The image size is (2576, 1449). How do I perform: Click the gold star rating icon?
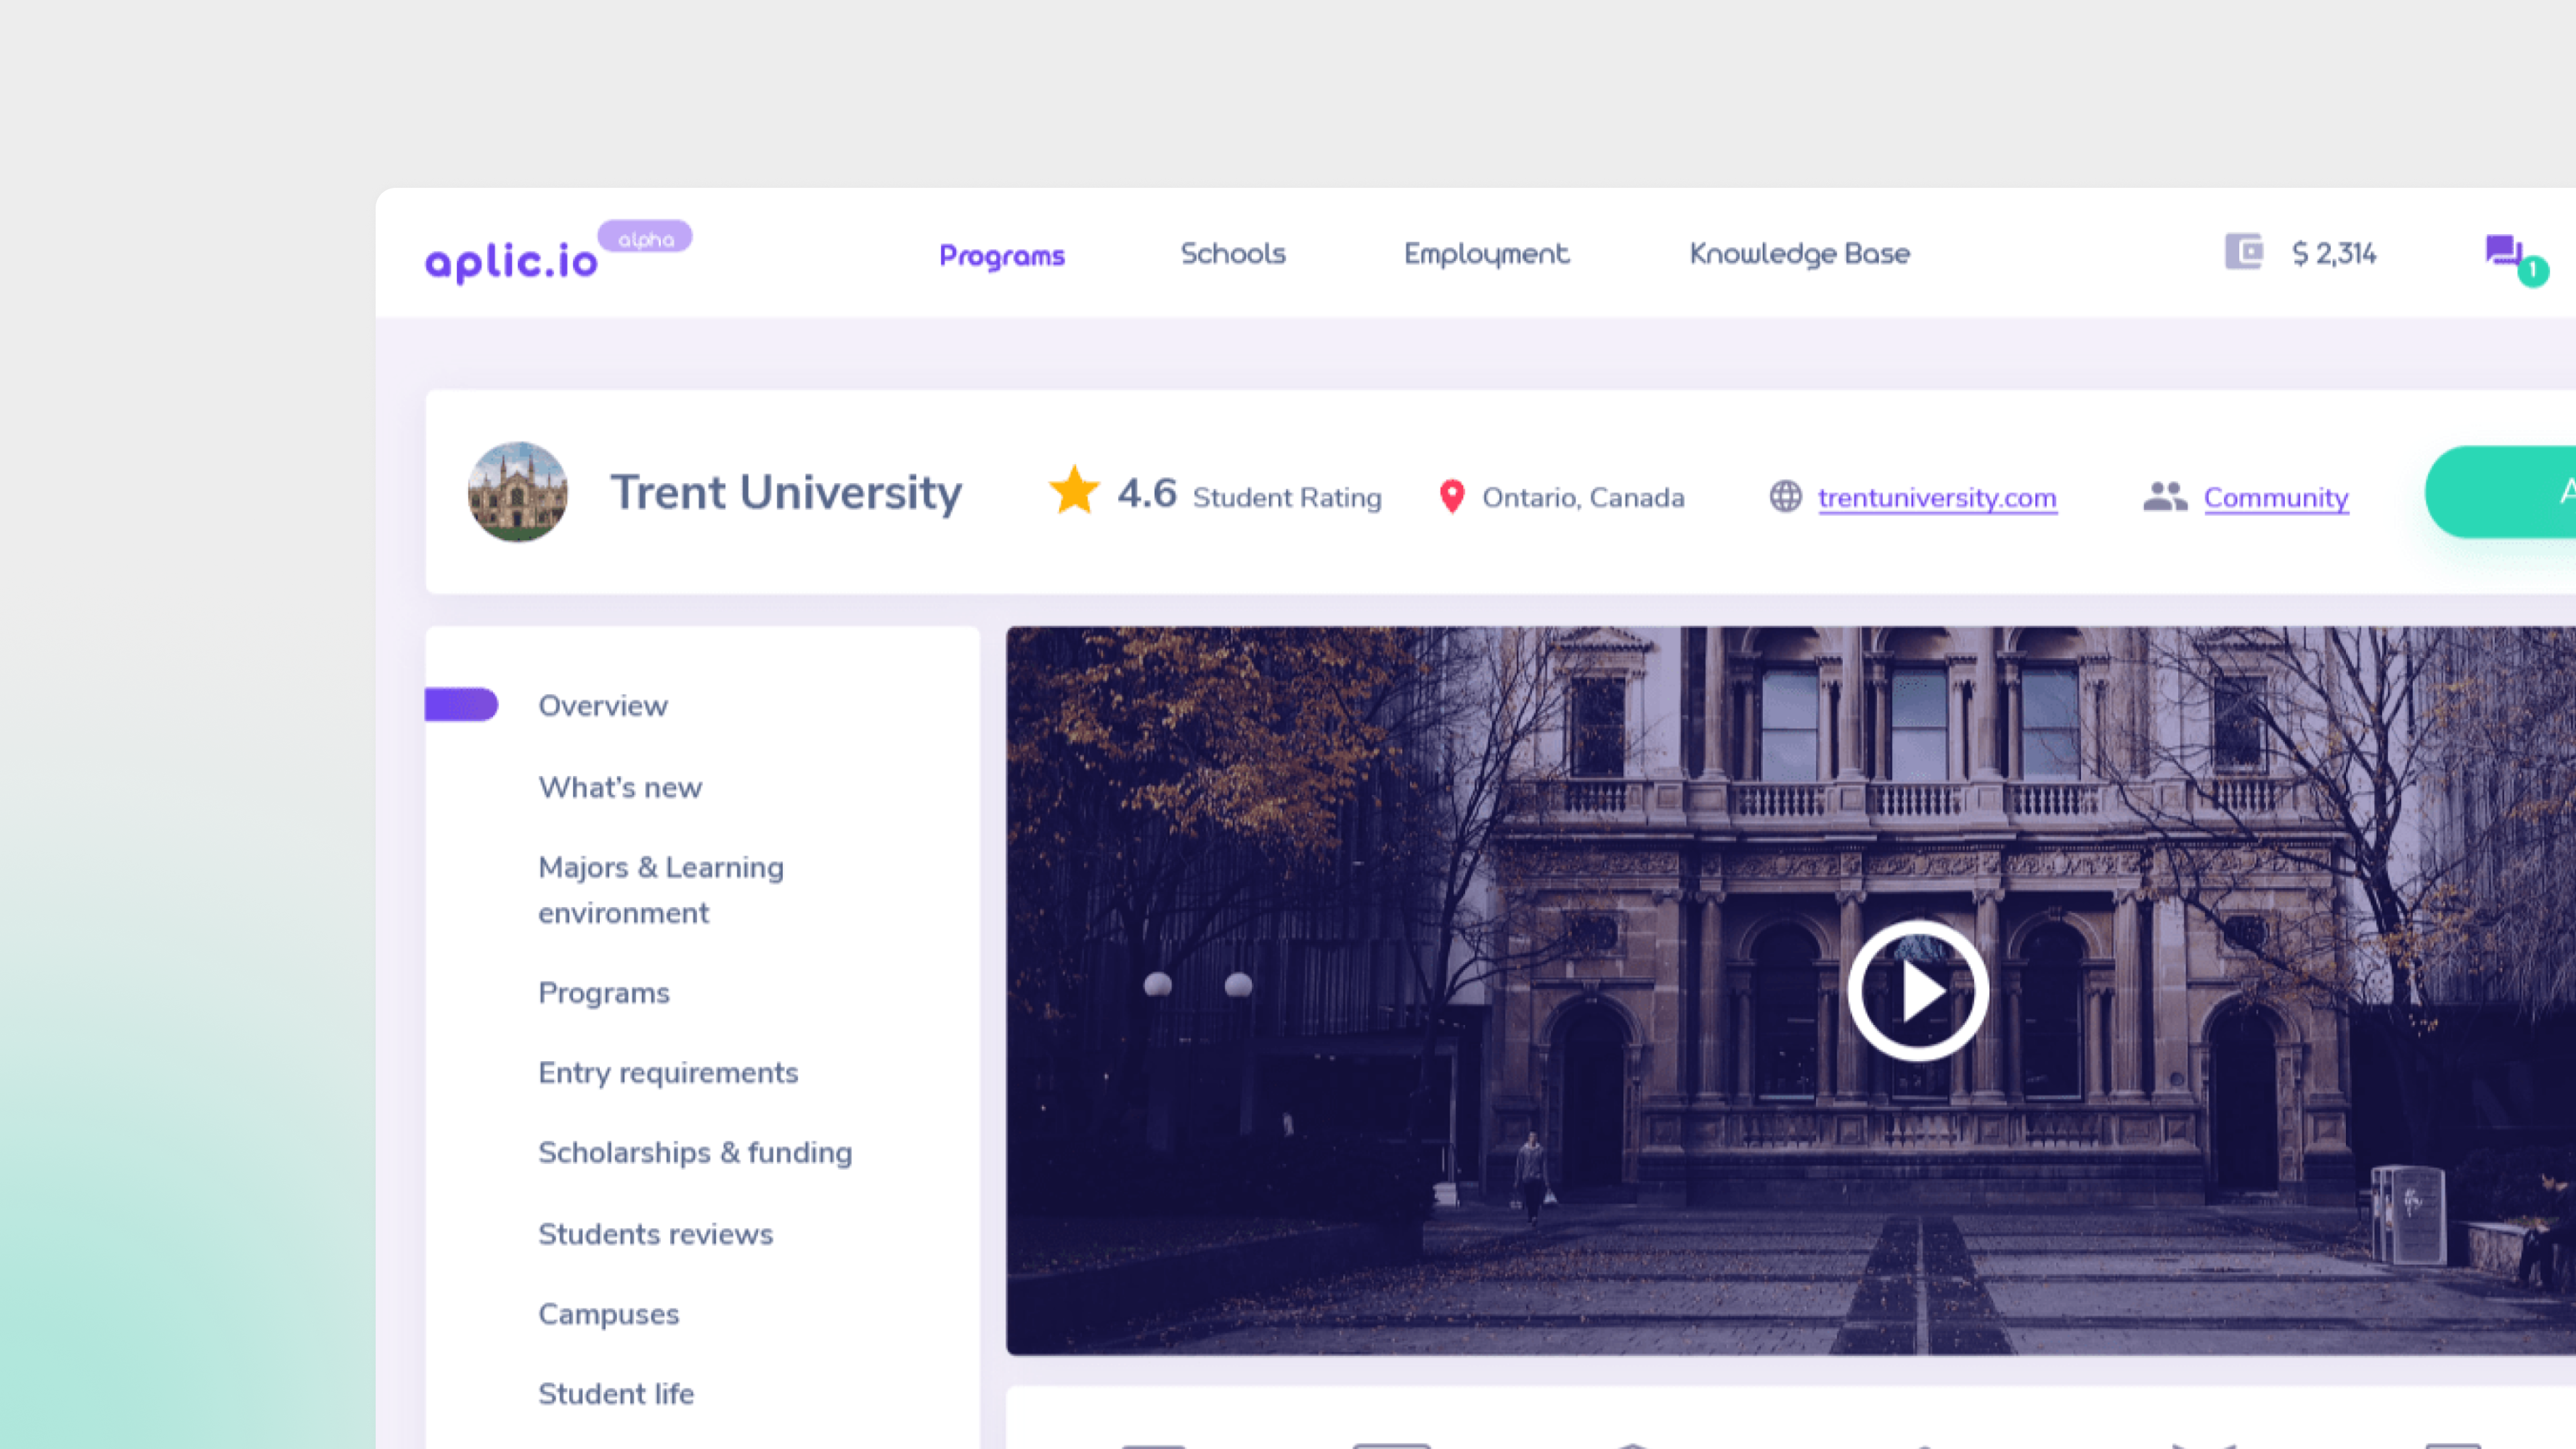1073,492
